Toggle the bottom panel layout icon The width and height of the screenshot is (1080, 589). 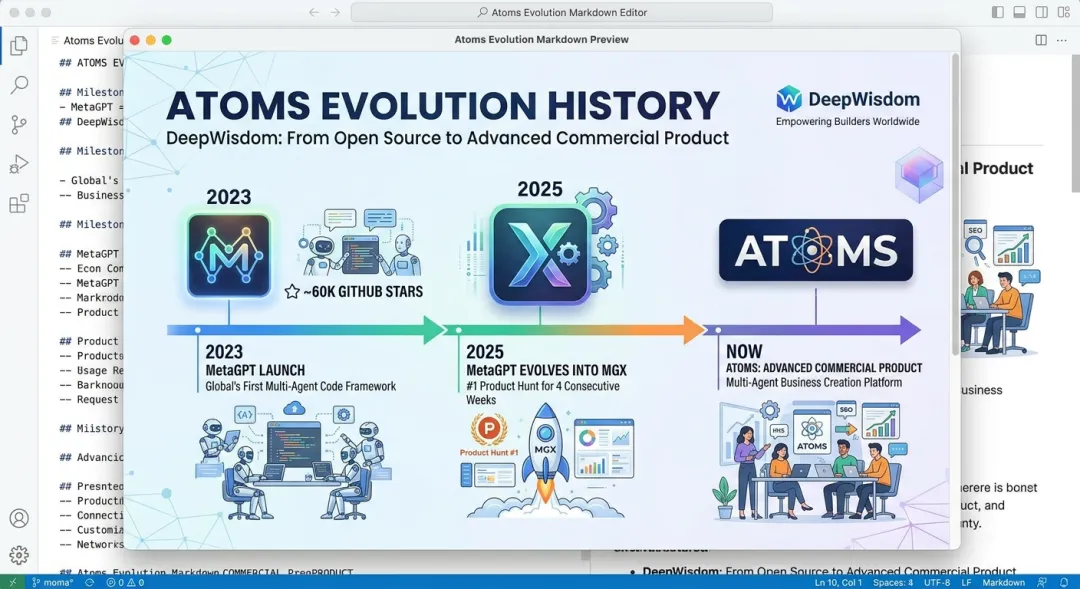[1019, 12]
